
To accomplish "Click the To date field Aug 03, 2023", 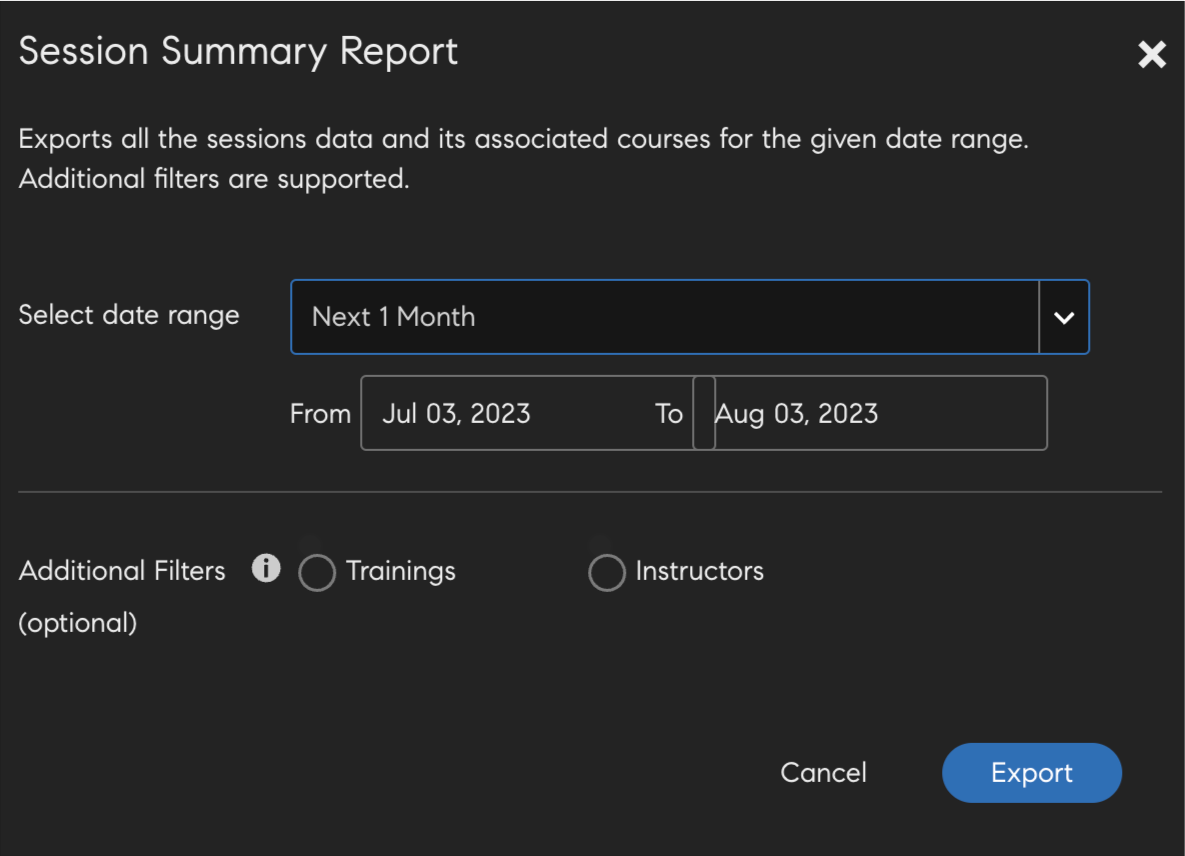I will pyautogui.click(x=880, y=414).
